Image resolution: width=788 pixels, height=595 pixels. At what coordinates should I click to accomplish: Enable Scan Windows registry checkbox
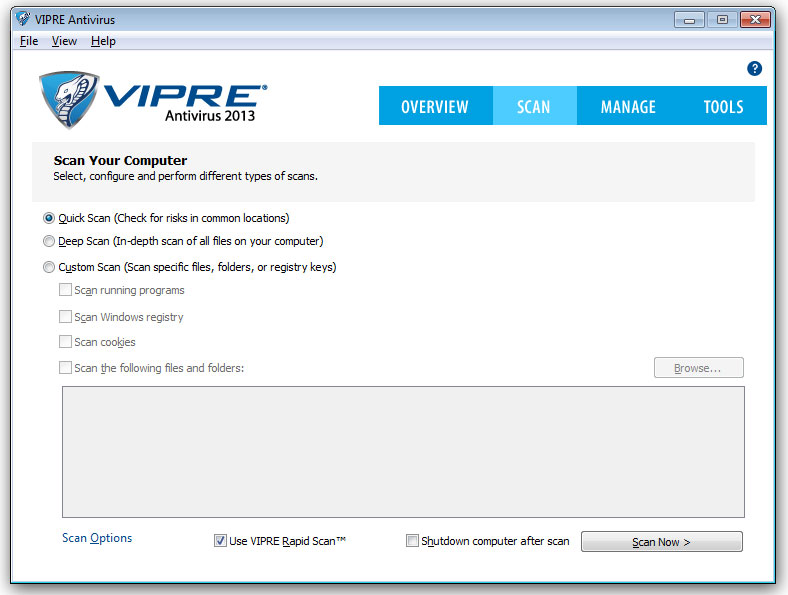[65, 317]
